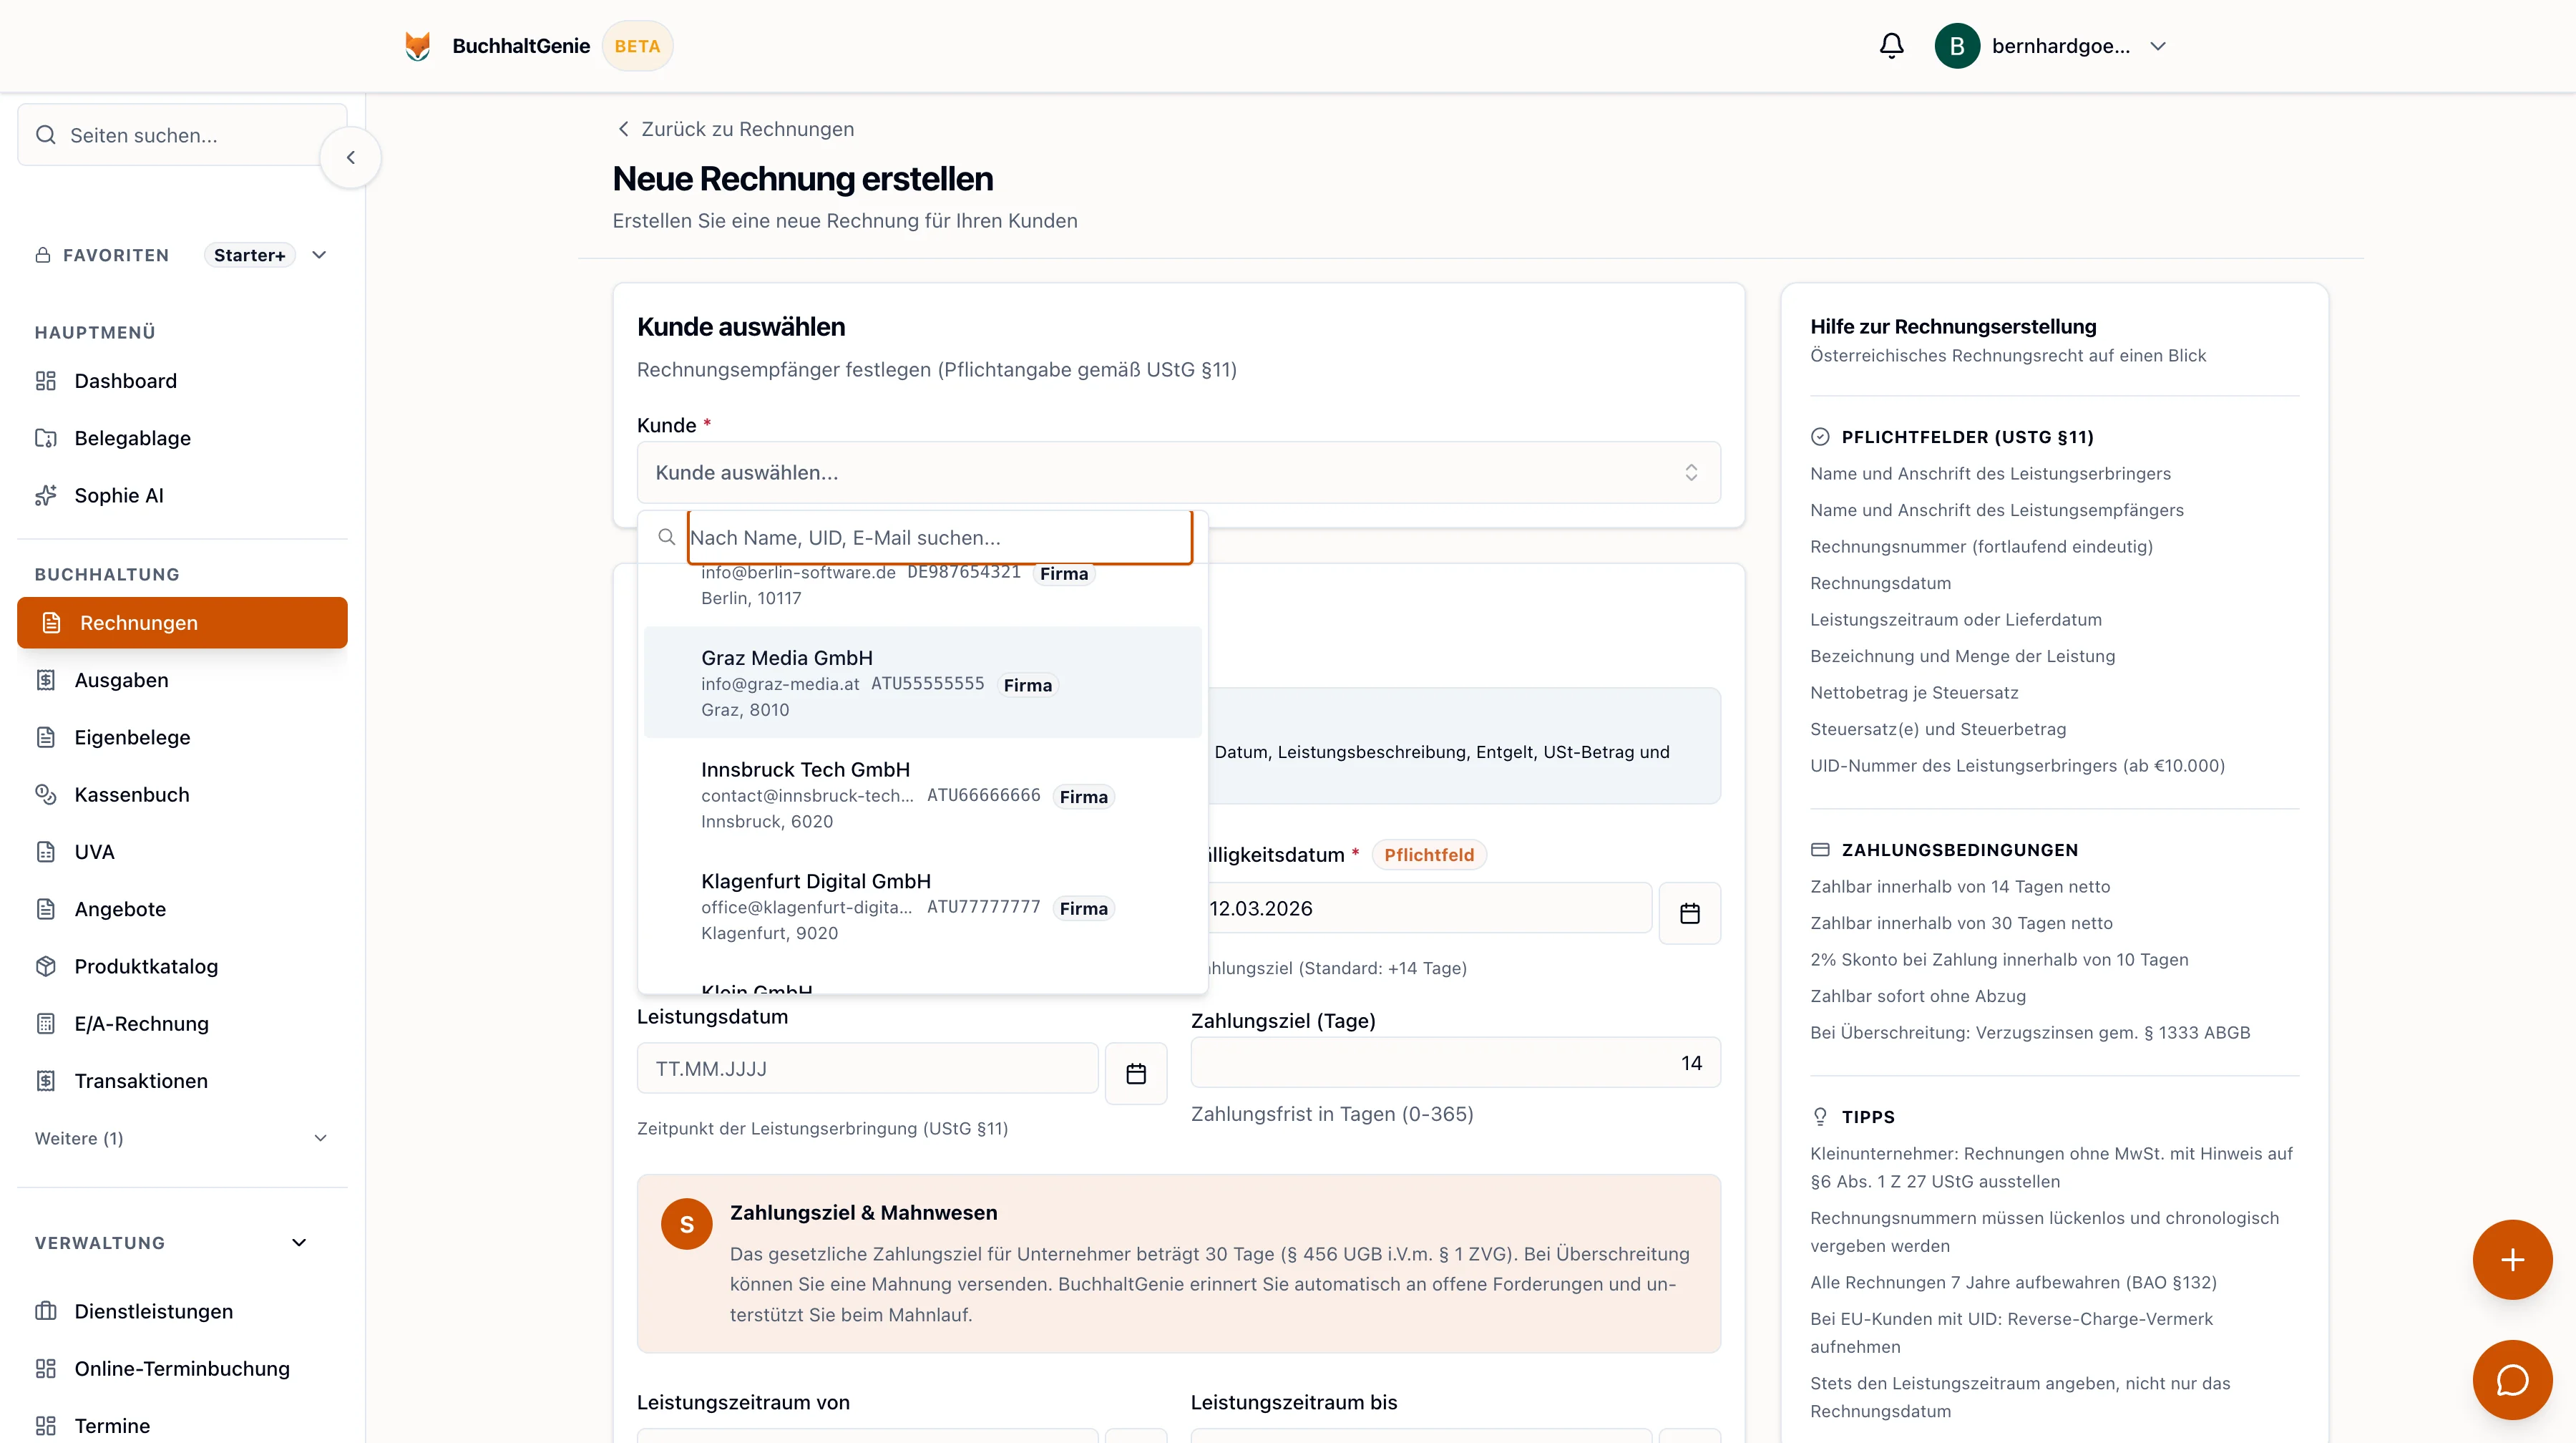Screen dimensions: 2576x1443
Task: Click the notification bell icon
Action: (1891, 46)
